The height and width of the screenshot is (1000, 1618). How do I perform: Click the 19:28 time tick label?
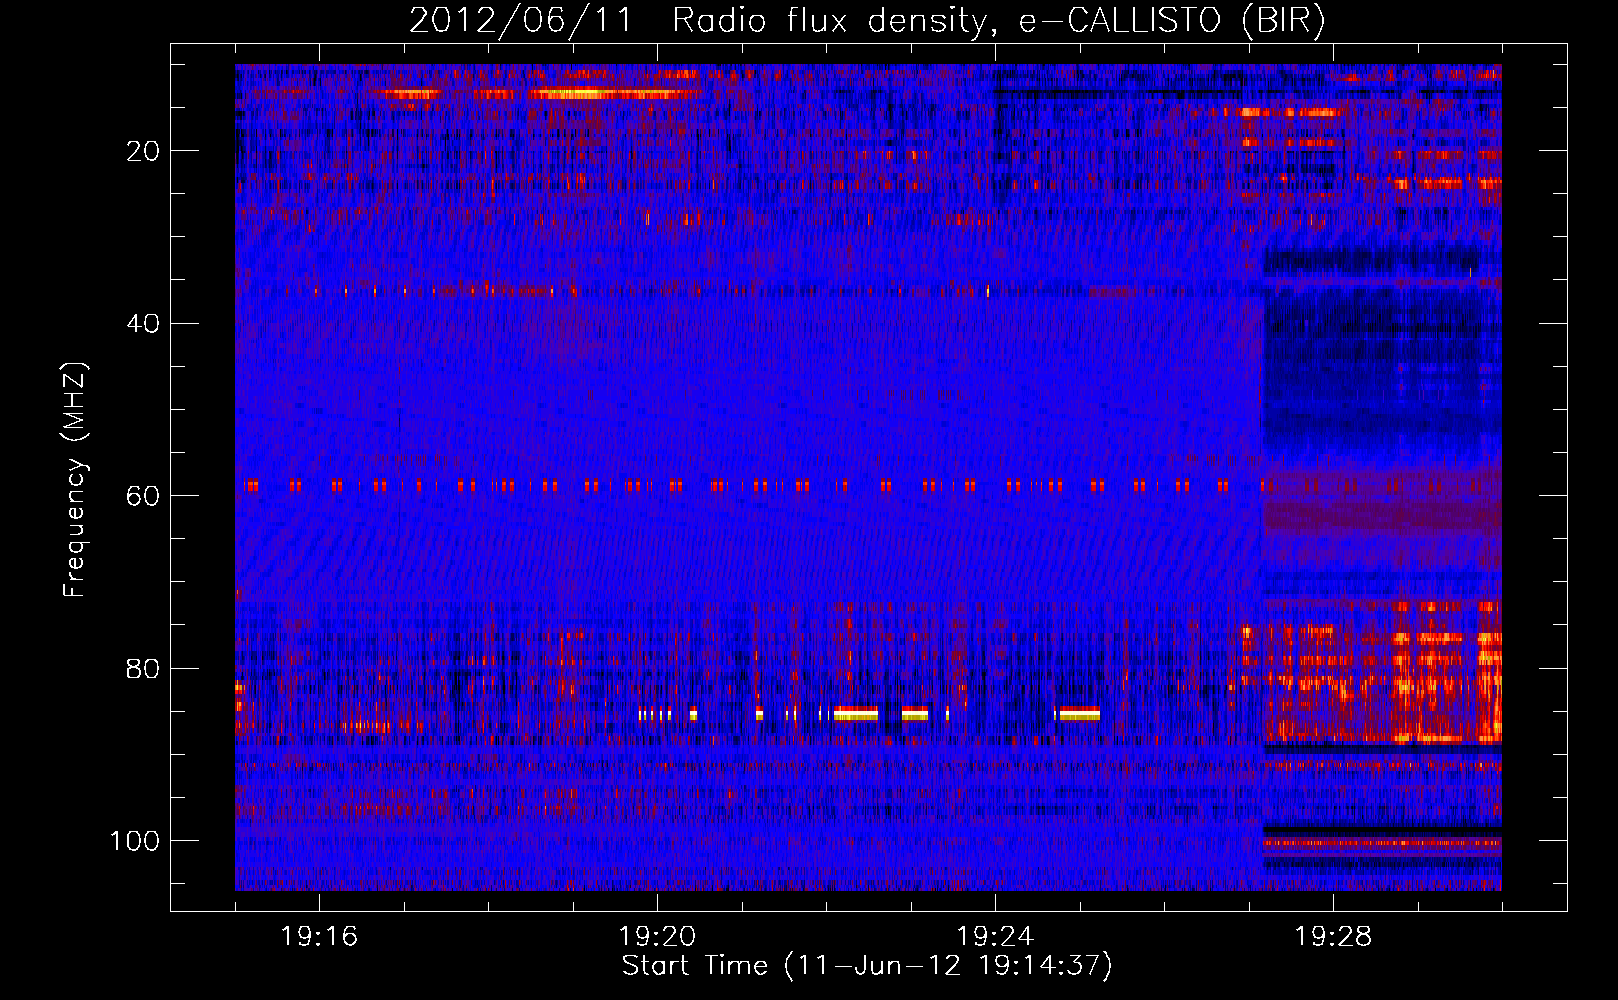(1333, 937)
